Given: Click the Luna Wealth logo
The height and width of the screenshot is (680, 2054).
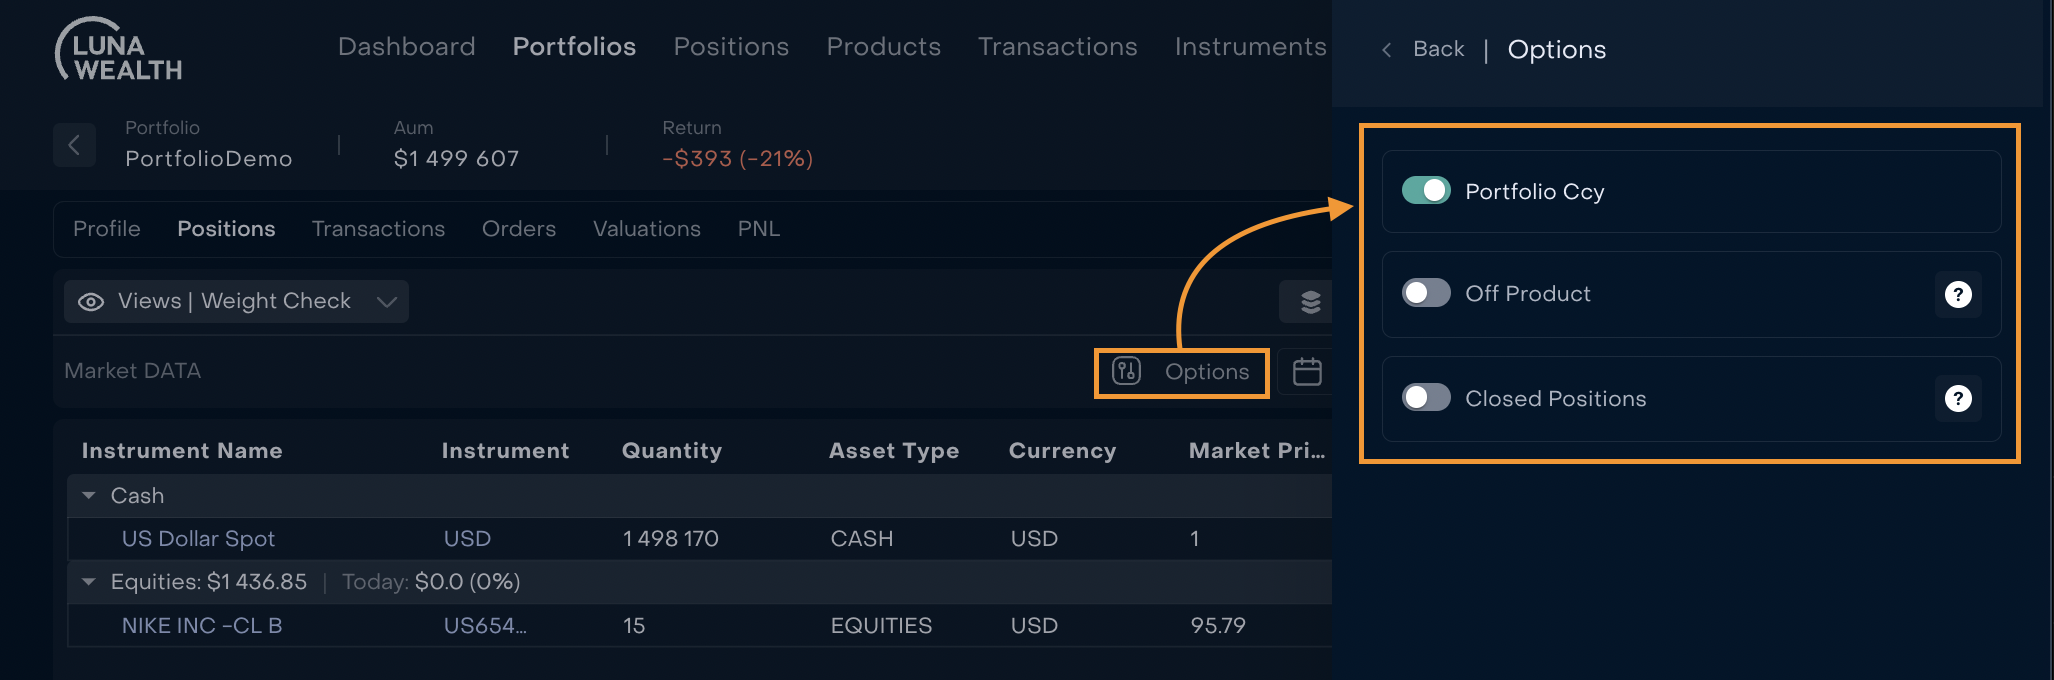Looking at the screenshot, I should point(119,50).
